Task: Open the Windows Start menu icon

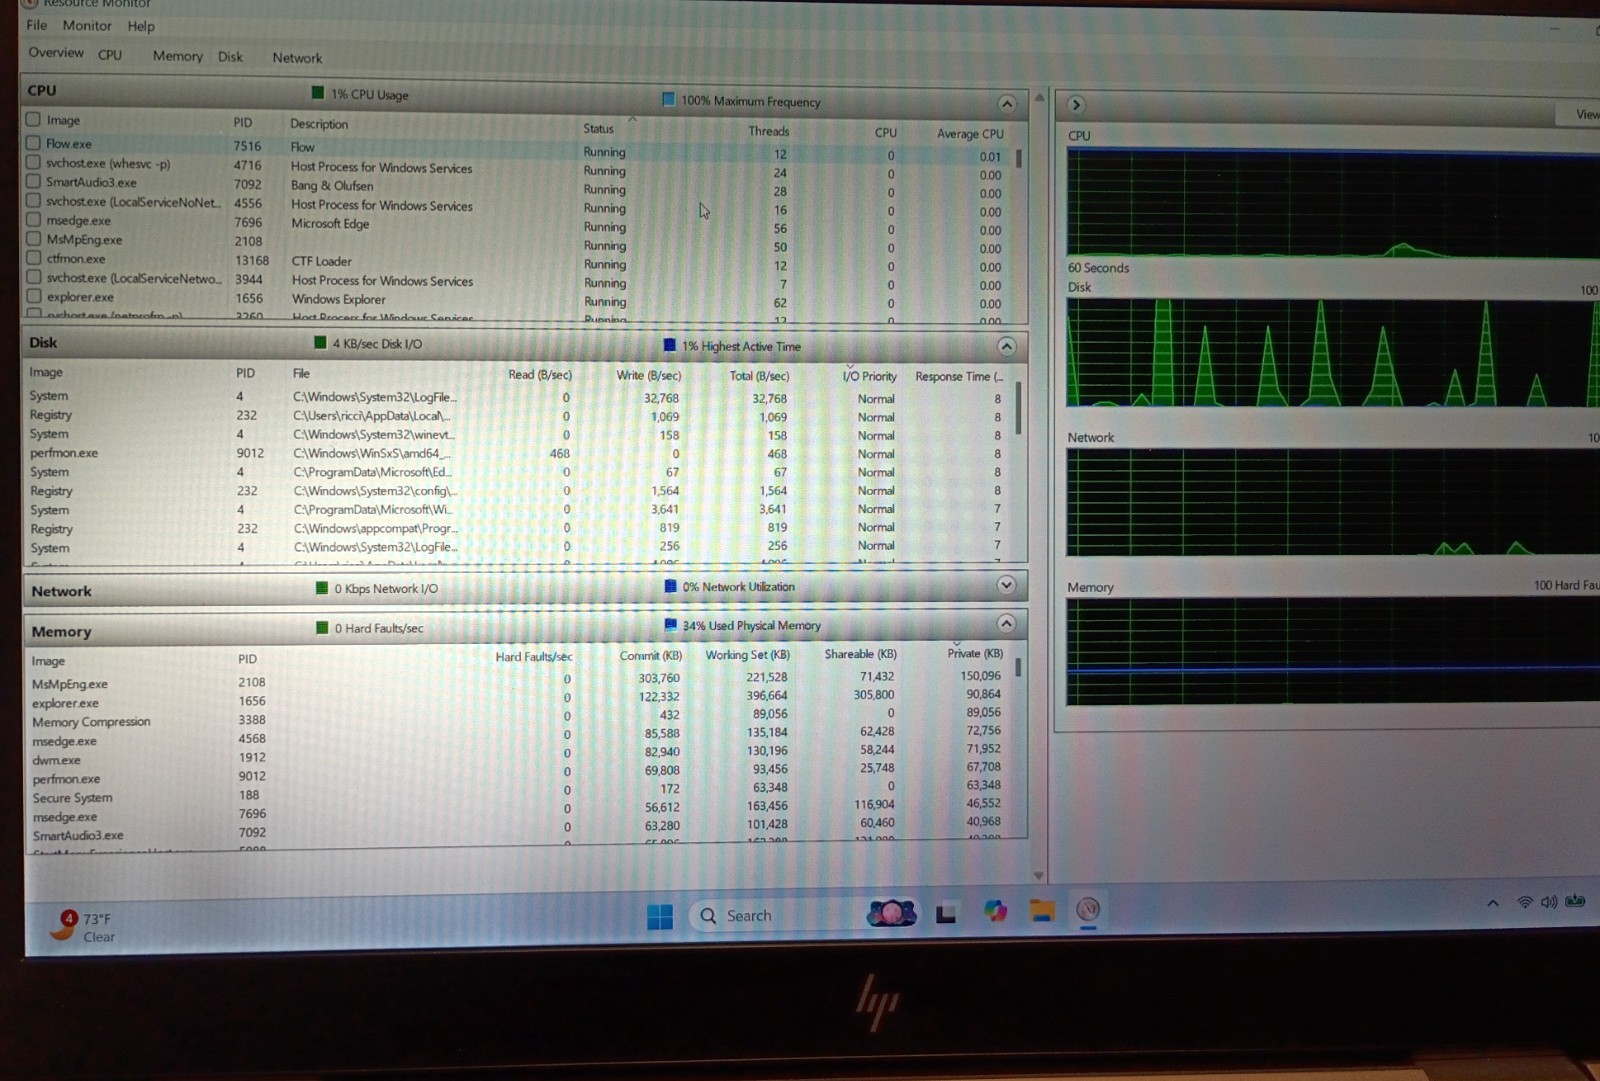Action: [x=660, y=916]
